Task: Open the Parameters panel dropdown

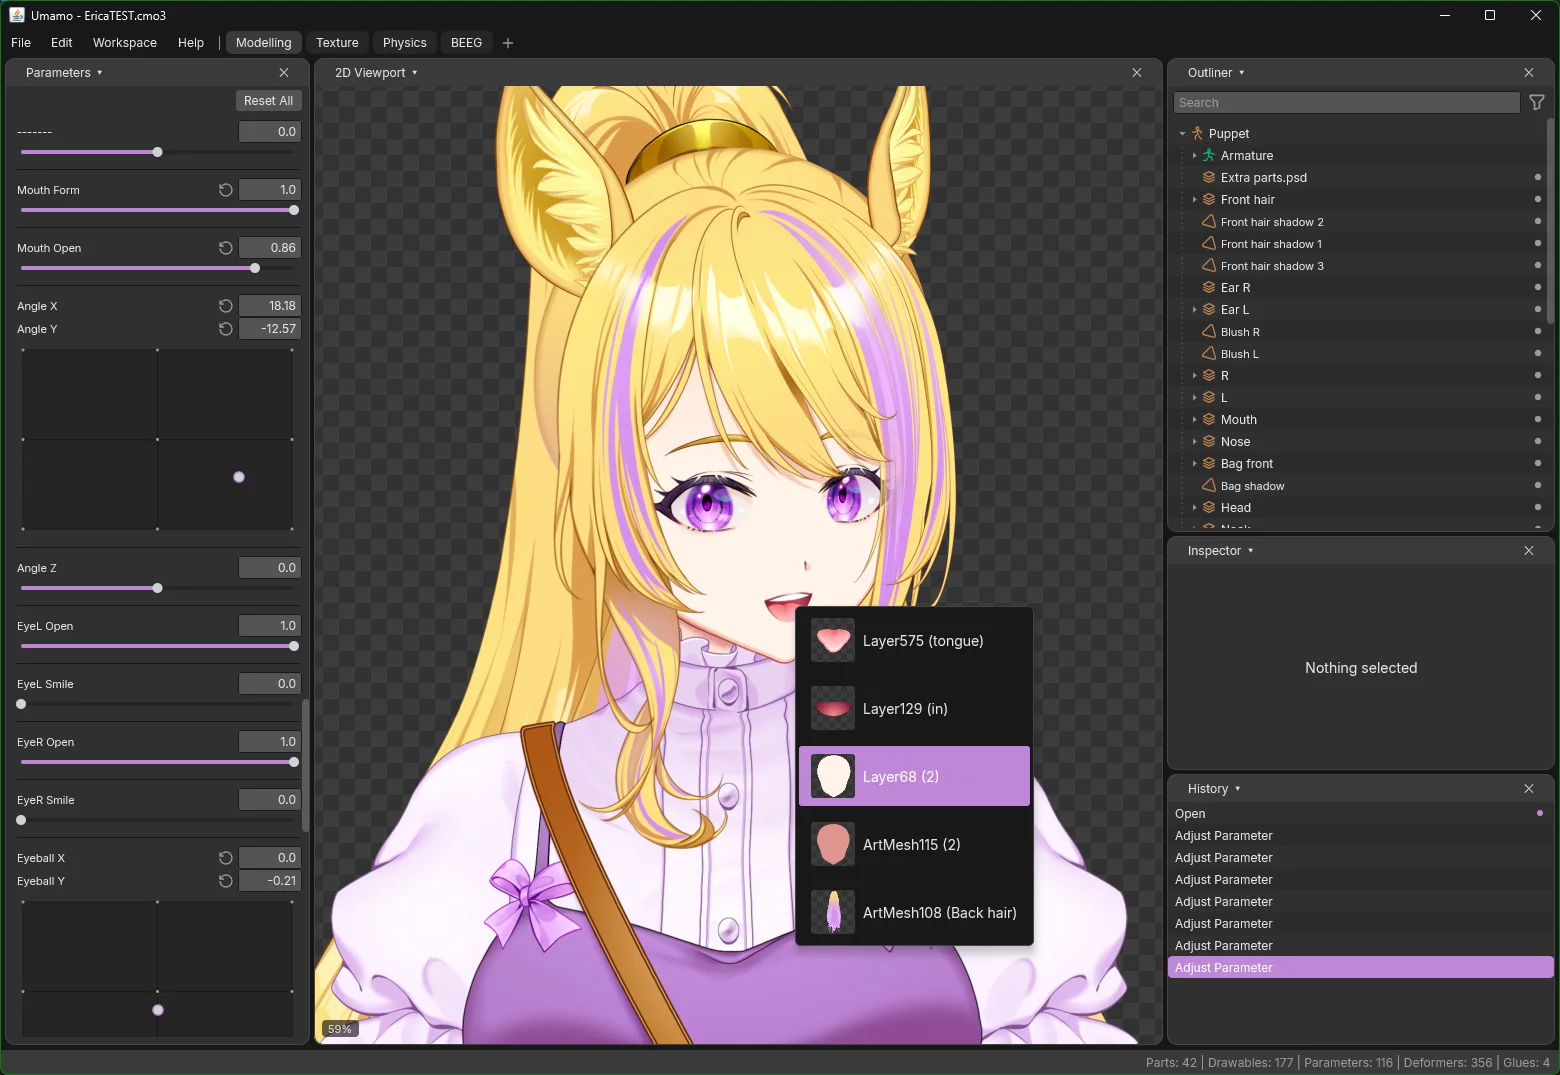Action: 64,73
